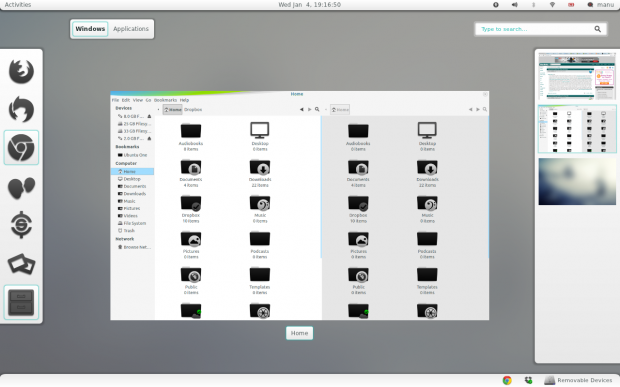The image size is (620, 387).
Task: Switch to the empty third workspace thumbnail
Action: click(577, 181)
